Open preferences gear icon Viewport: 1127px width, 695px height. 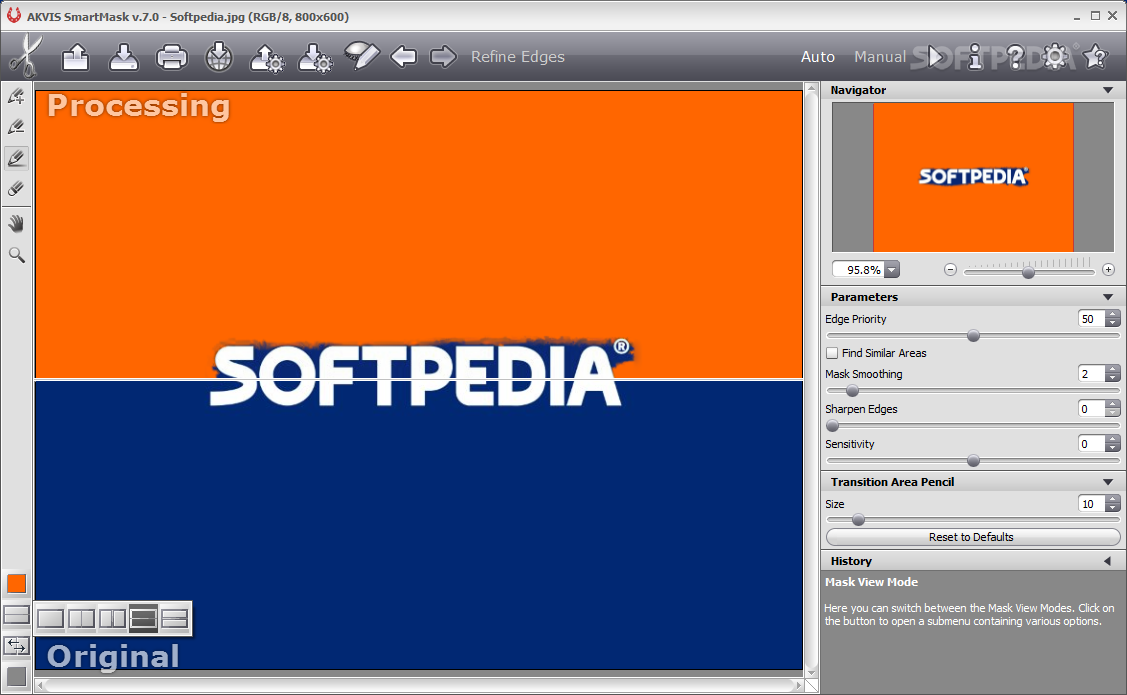tap(1055, 56)
